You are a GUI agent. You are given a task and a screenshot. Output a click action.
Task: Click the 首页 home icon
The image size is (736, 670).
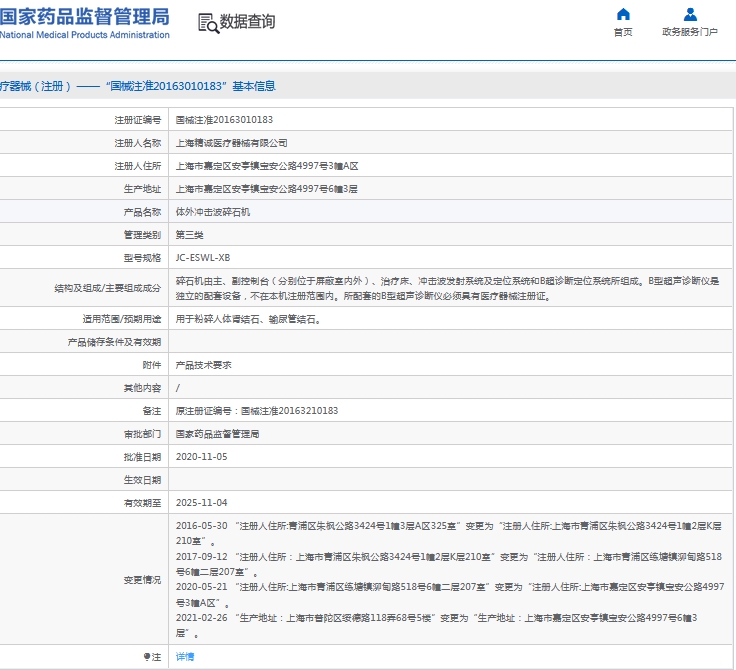(x=623, y=14)
